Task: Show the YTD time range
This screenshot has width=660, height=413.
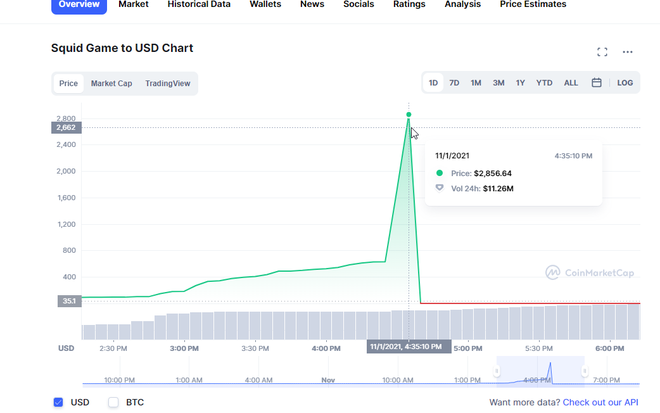Action: [544, 83]
